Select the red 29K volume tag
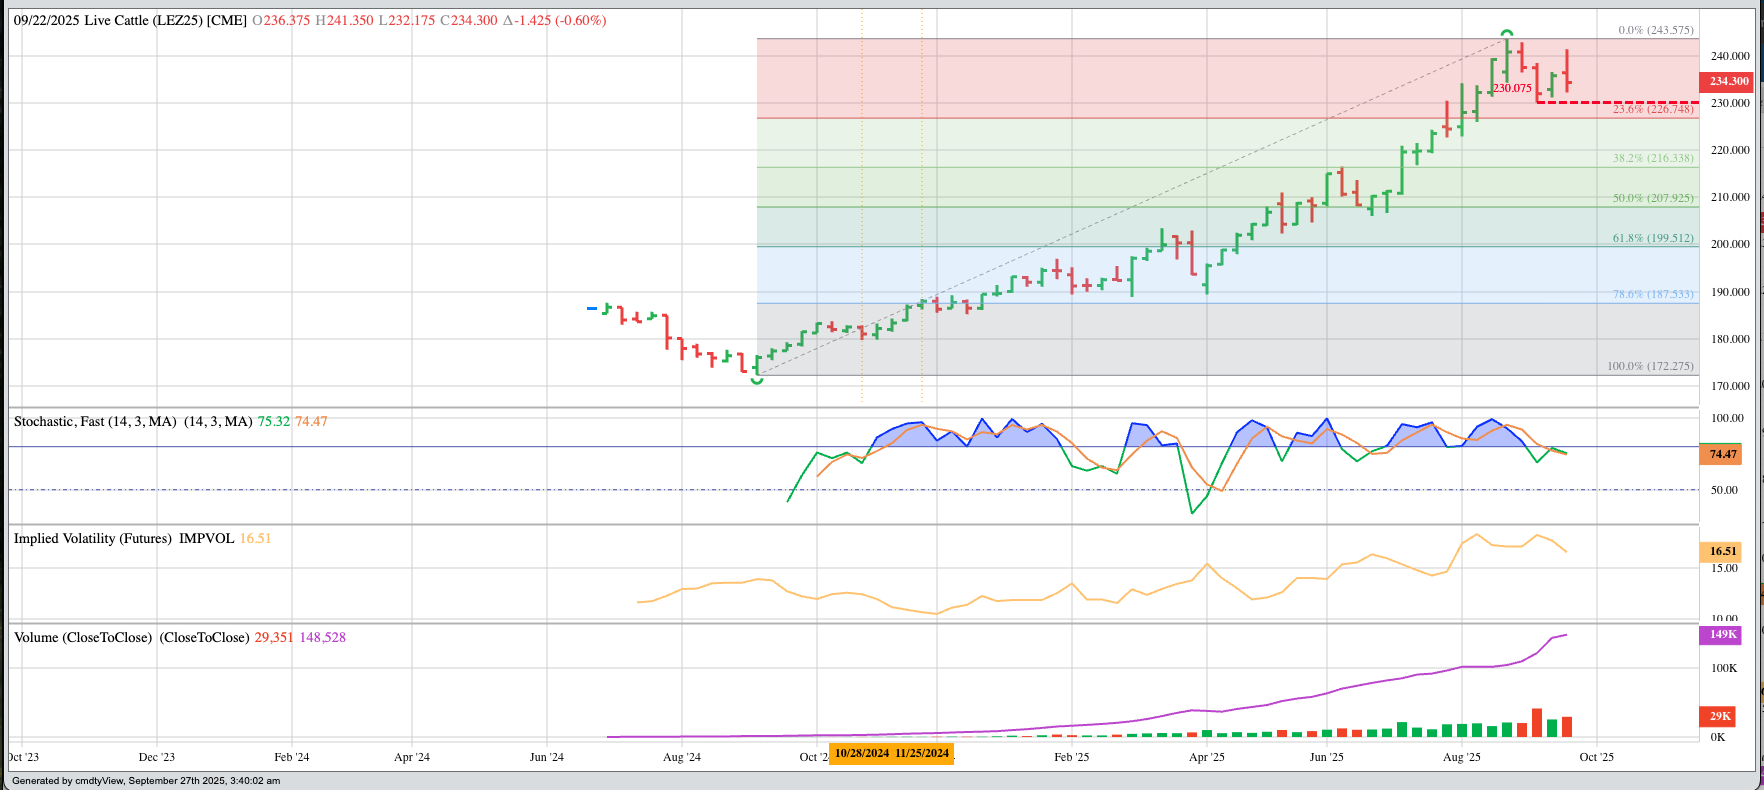The image size is (1764, 790). [1720, 716]
